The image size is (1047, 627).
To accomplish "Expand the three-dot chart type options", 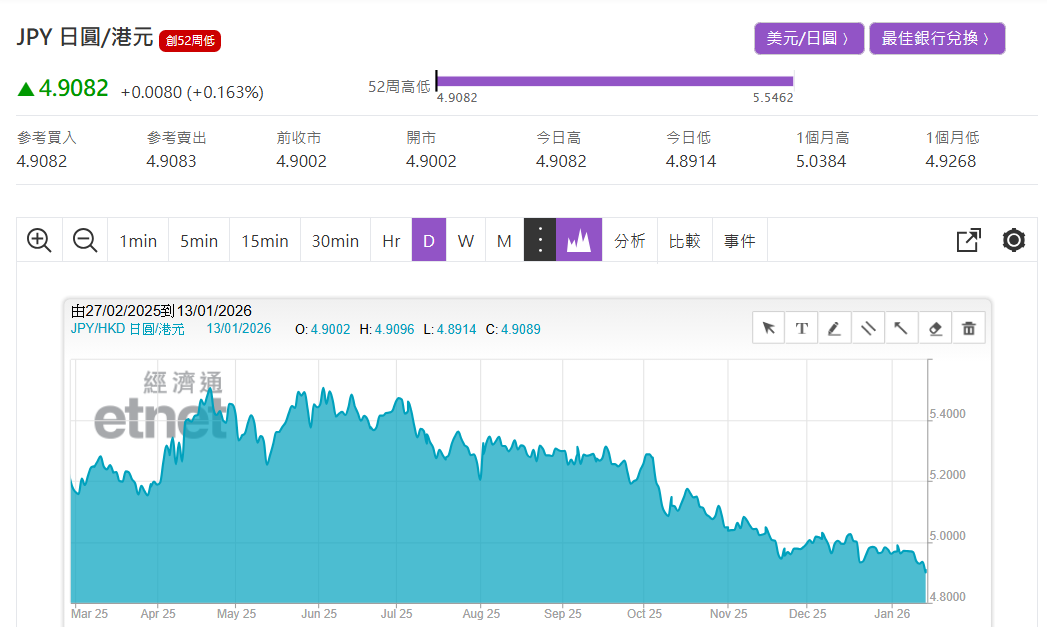I will pos(540,240).
